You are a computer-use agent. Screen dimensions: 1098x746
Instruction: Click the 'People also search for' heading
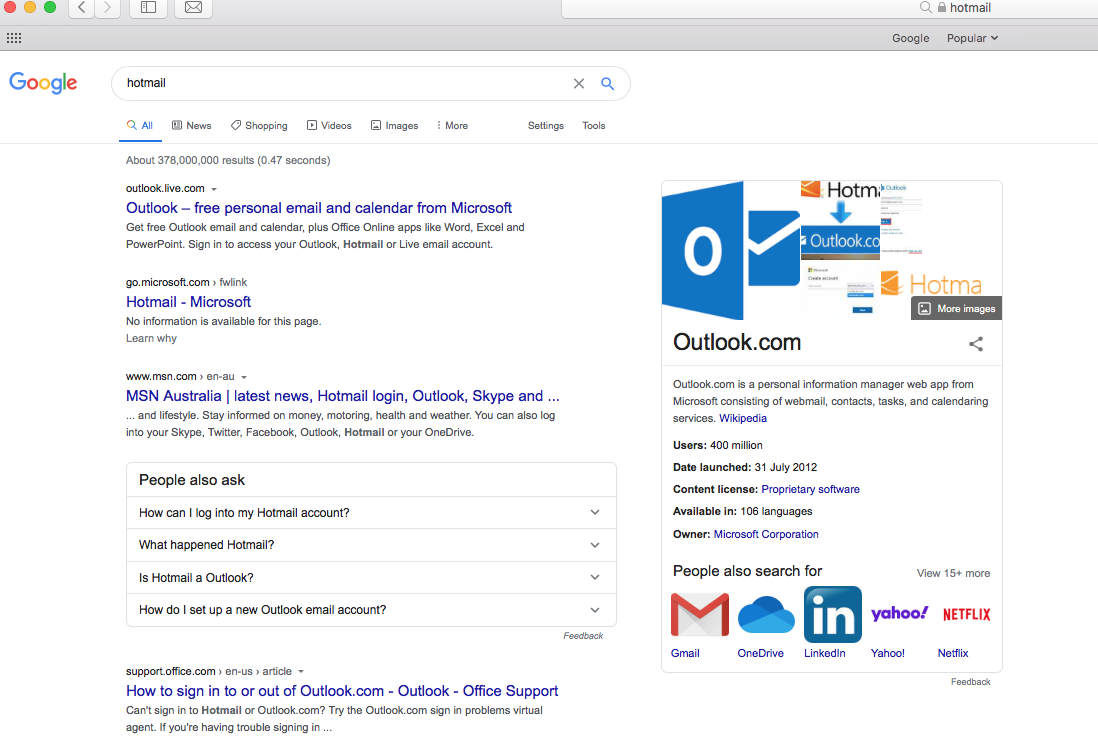tap(747, 571)
